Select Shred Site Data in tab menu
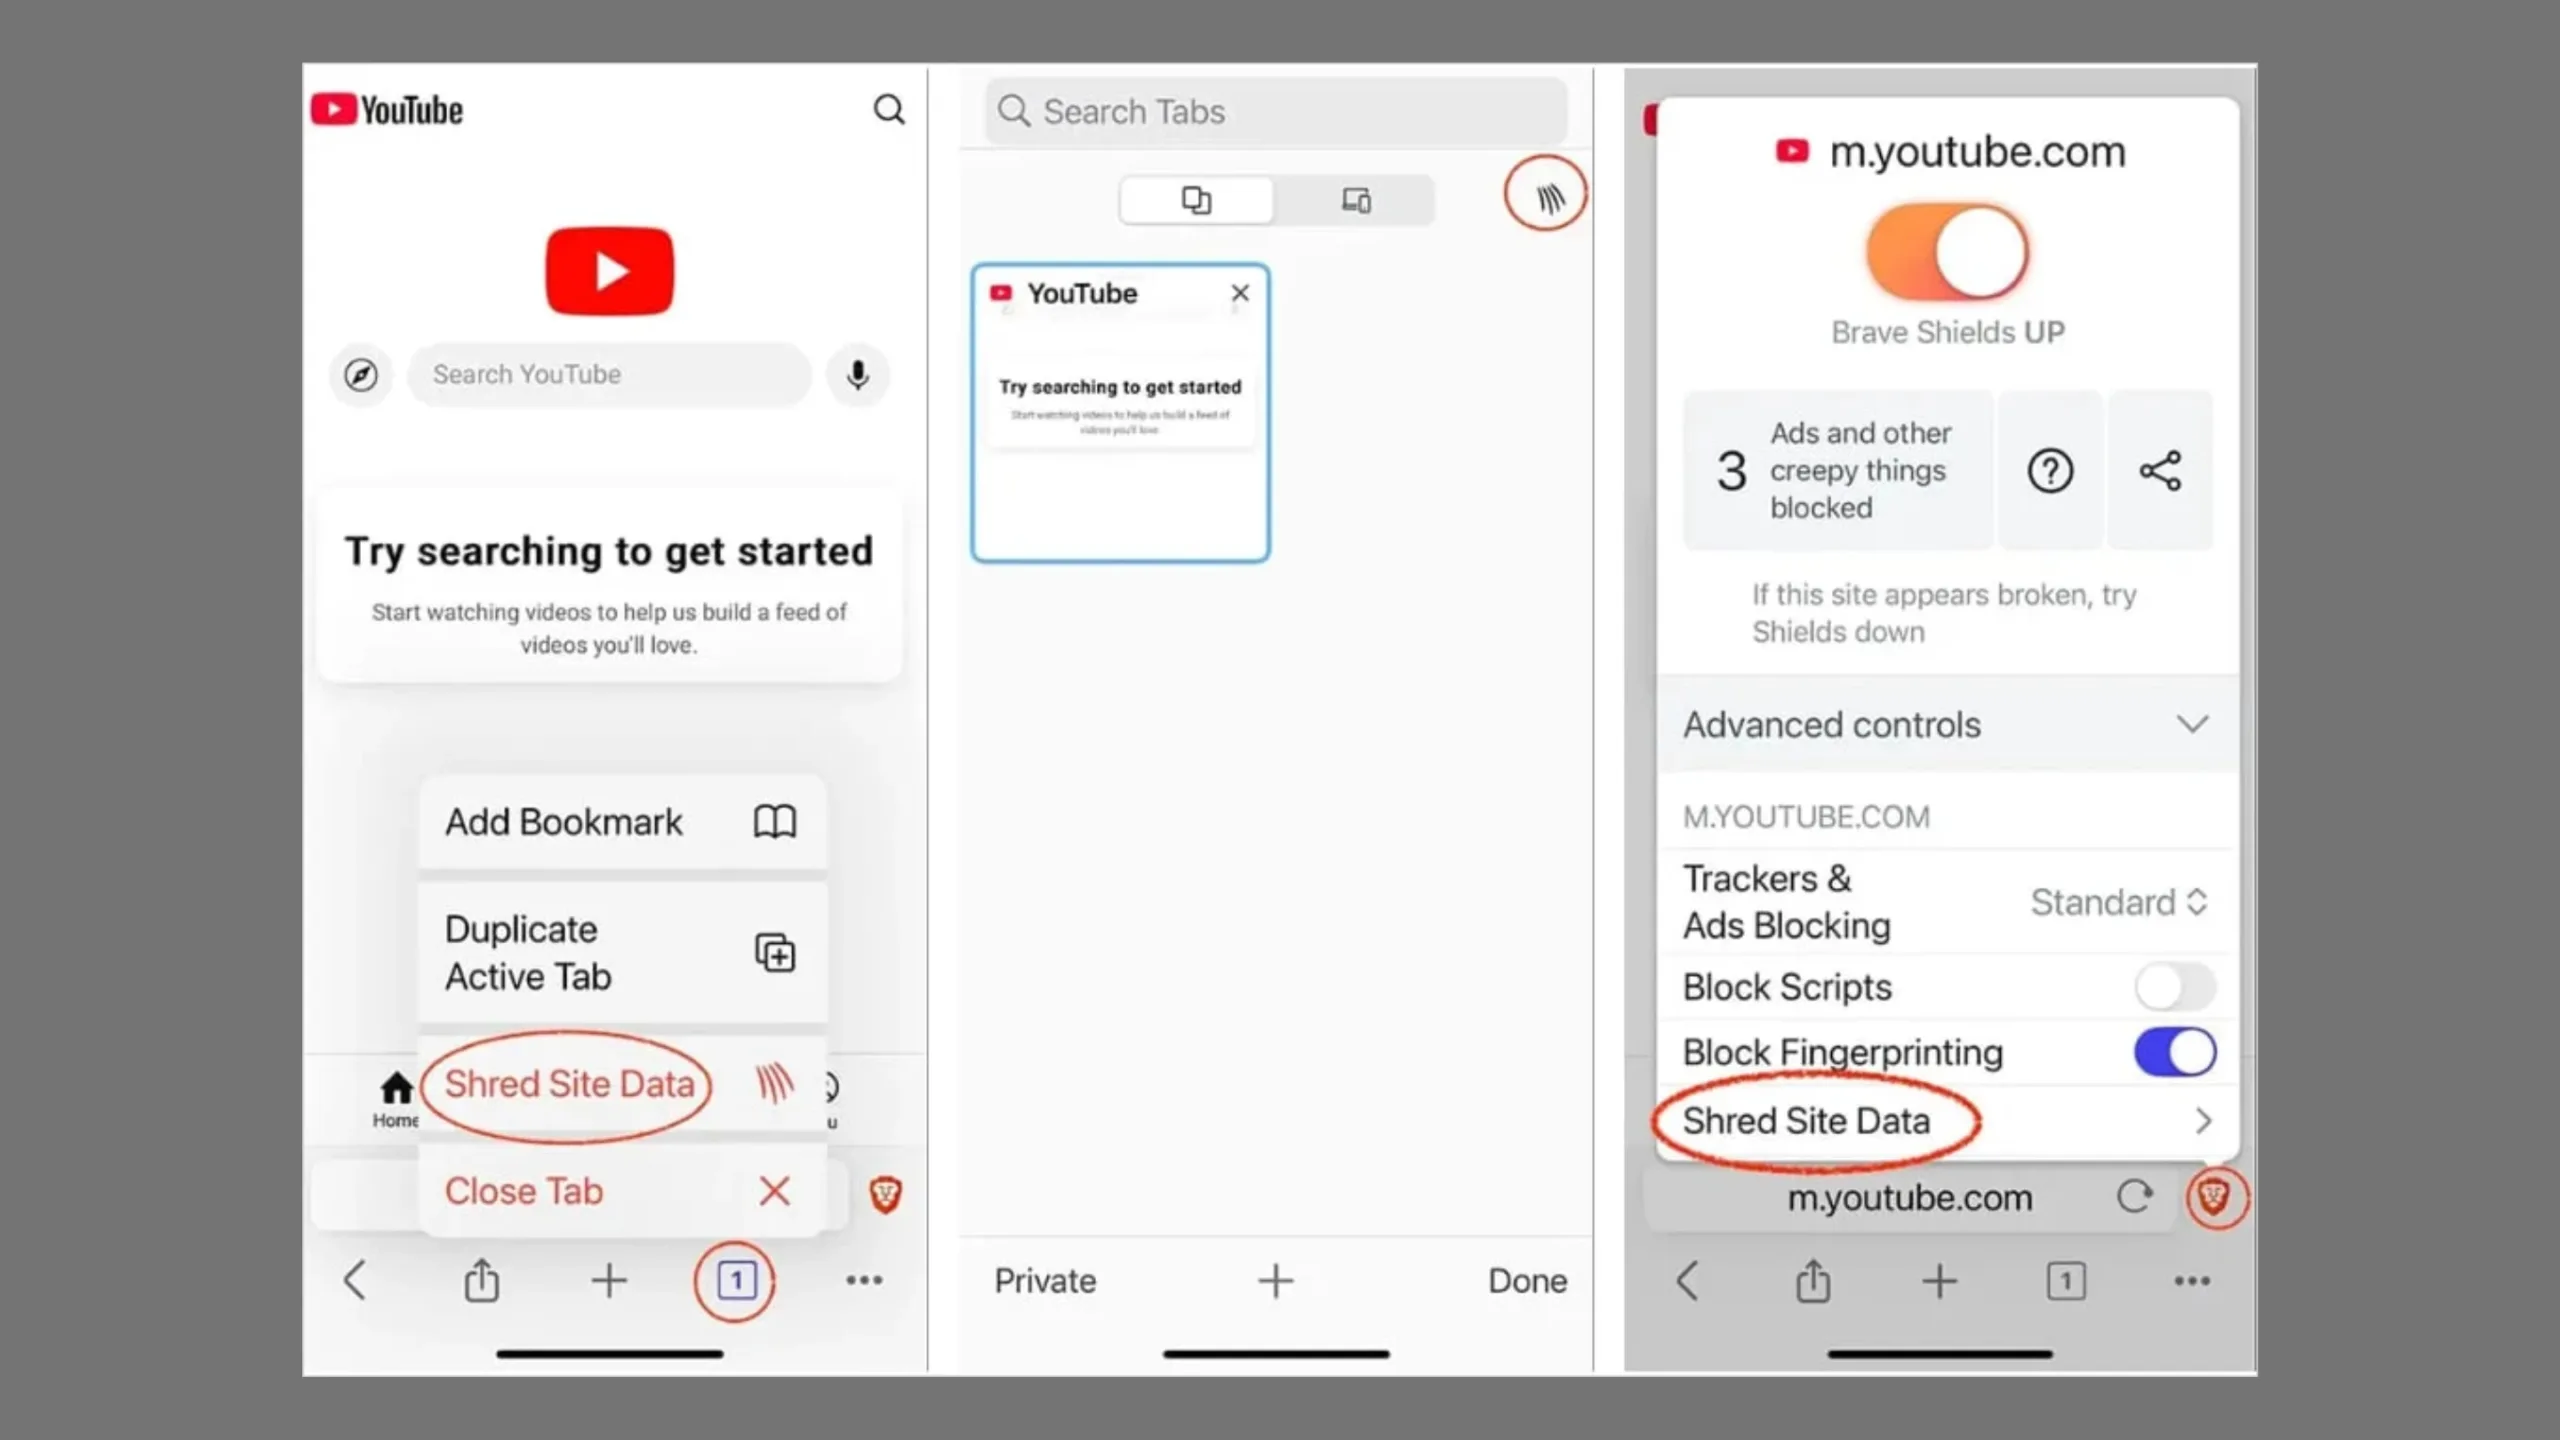 pyautogui.click(x=622, y=1084)
